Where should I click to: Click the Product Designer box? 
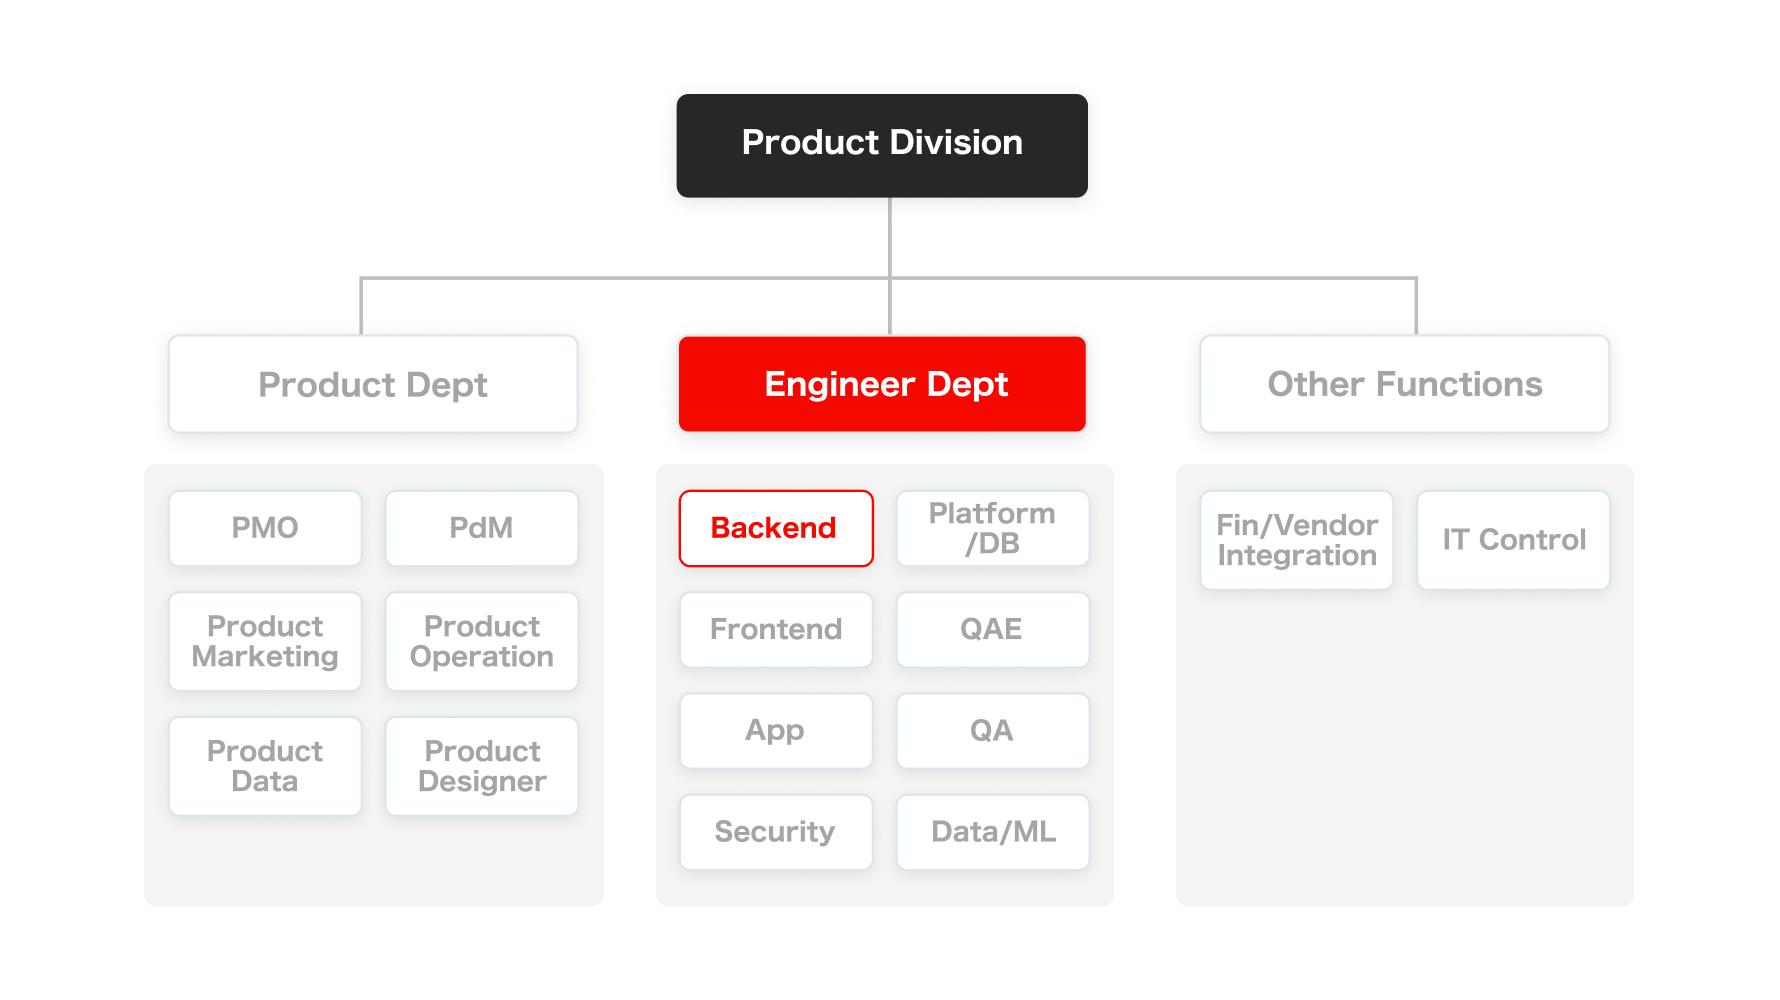click(x=481, y=766)
